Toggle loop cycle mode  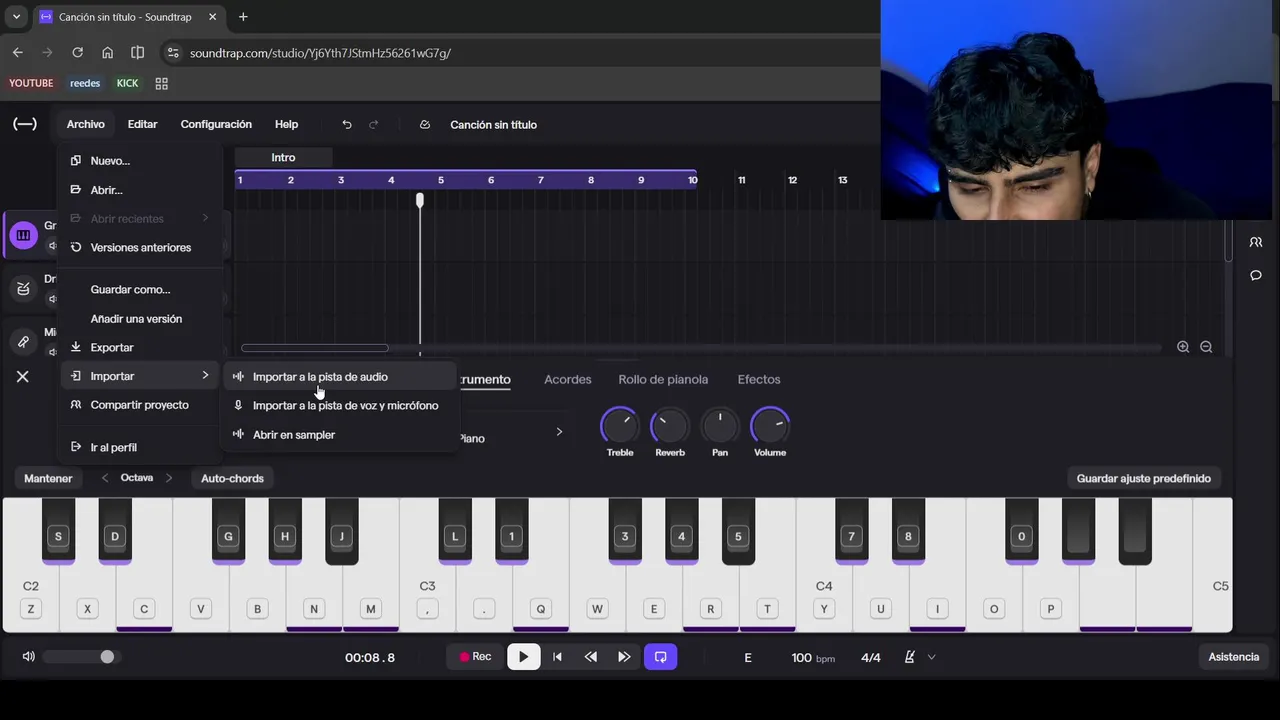click(x=660, y=657)
